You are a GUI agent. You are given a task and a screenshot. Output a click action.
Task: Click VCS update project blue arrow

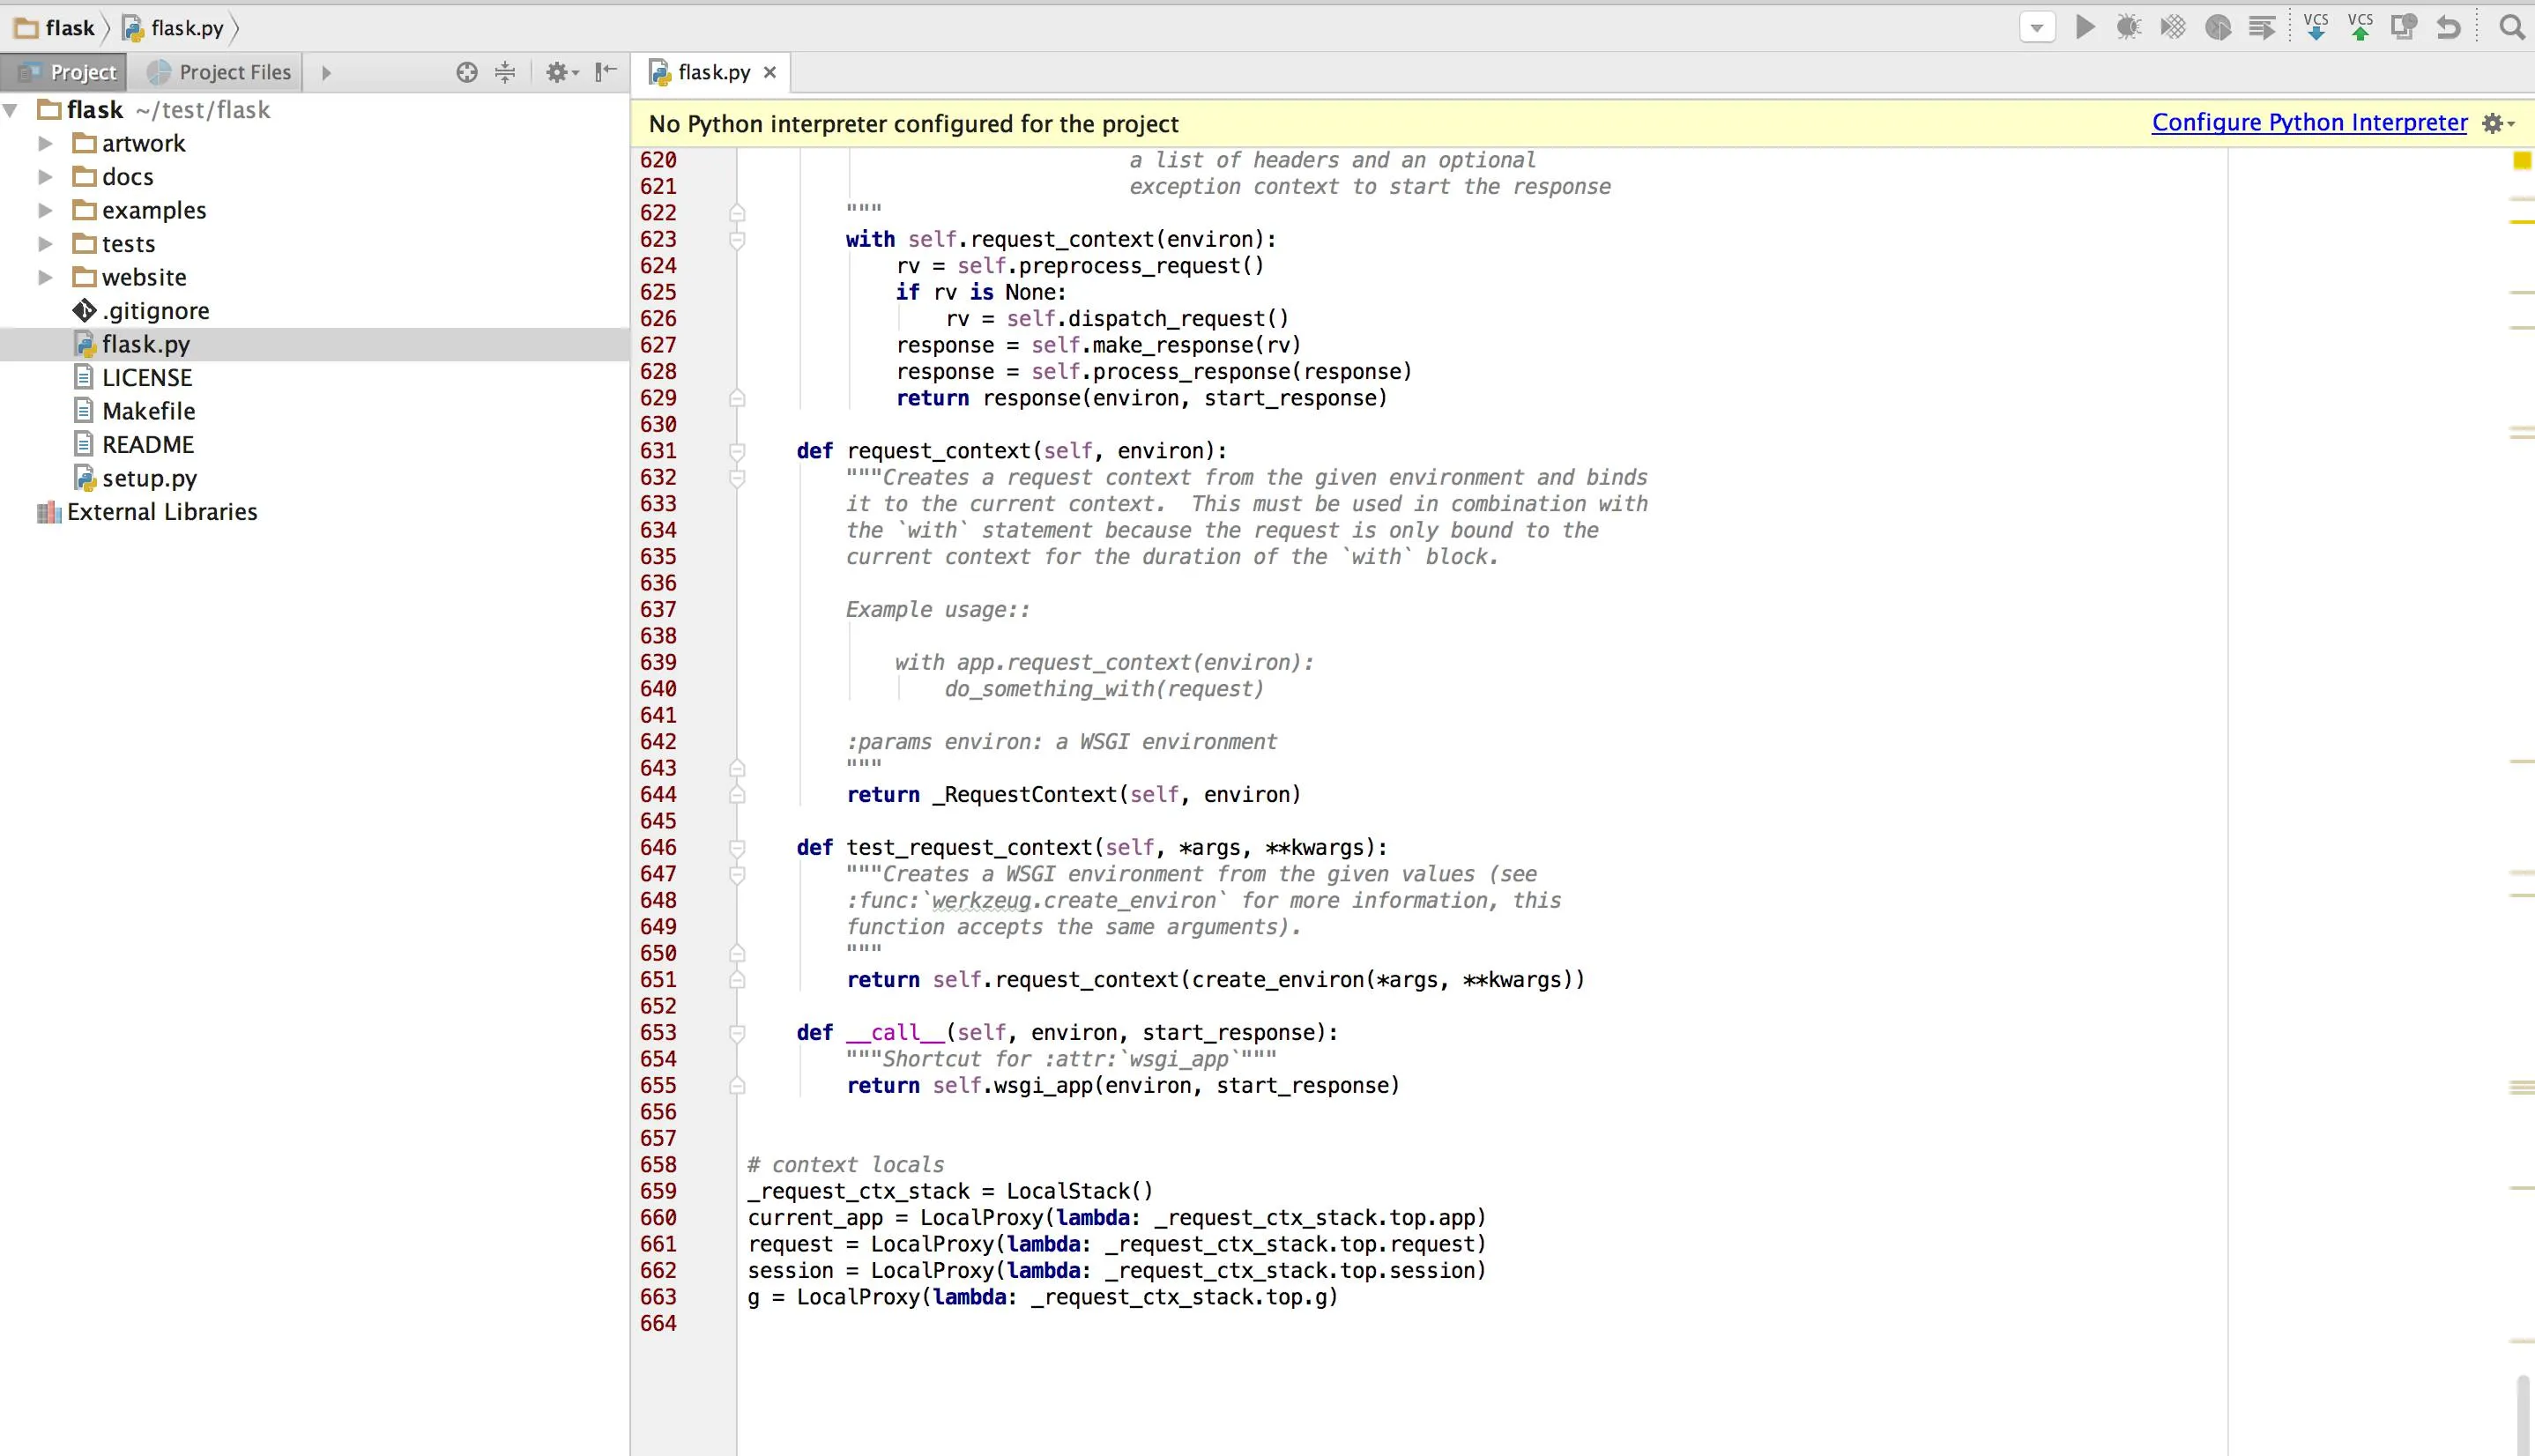pos(2315,27)
